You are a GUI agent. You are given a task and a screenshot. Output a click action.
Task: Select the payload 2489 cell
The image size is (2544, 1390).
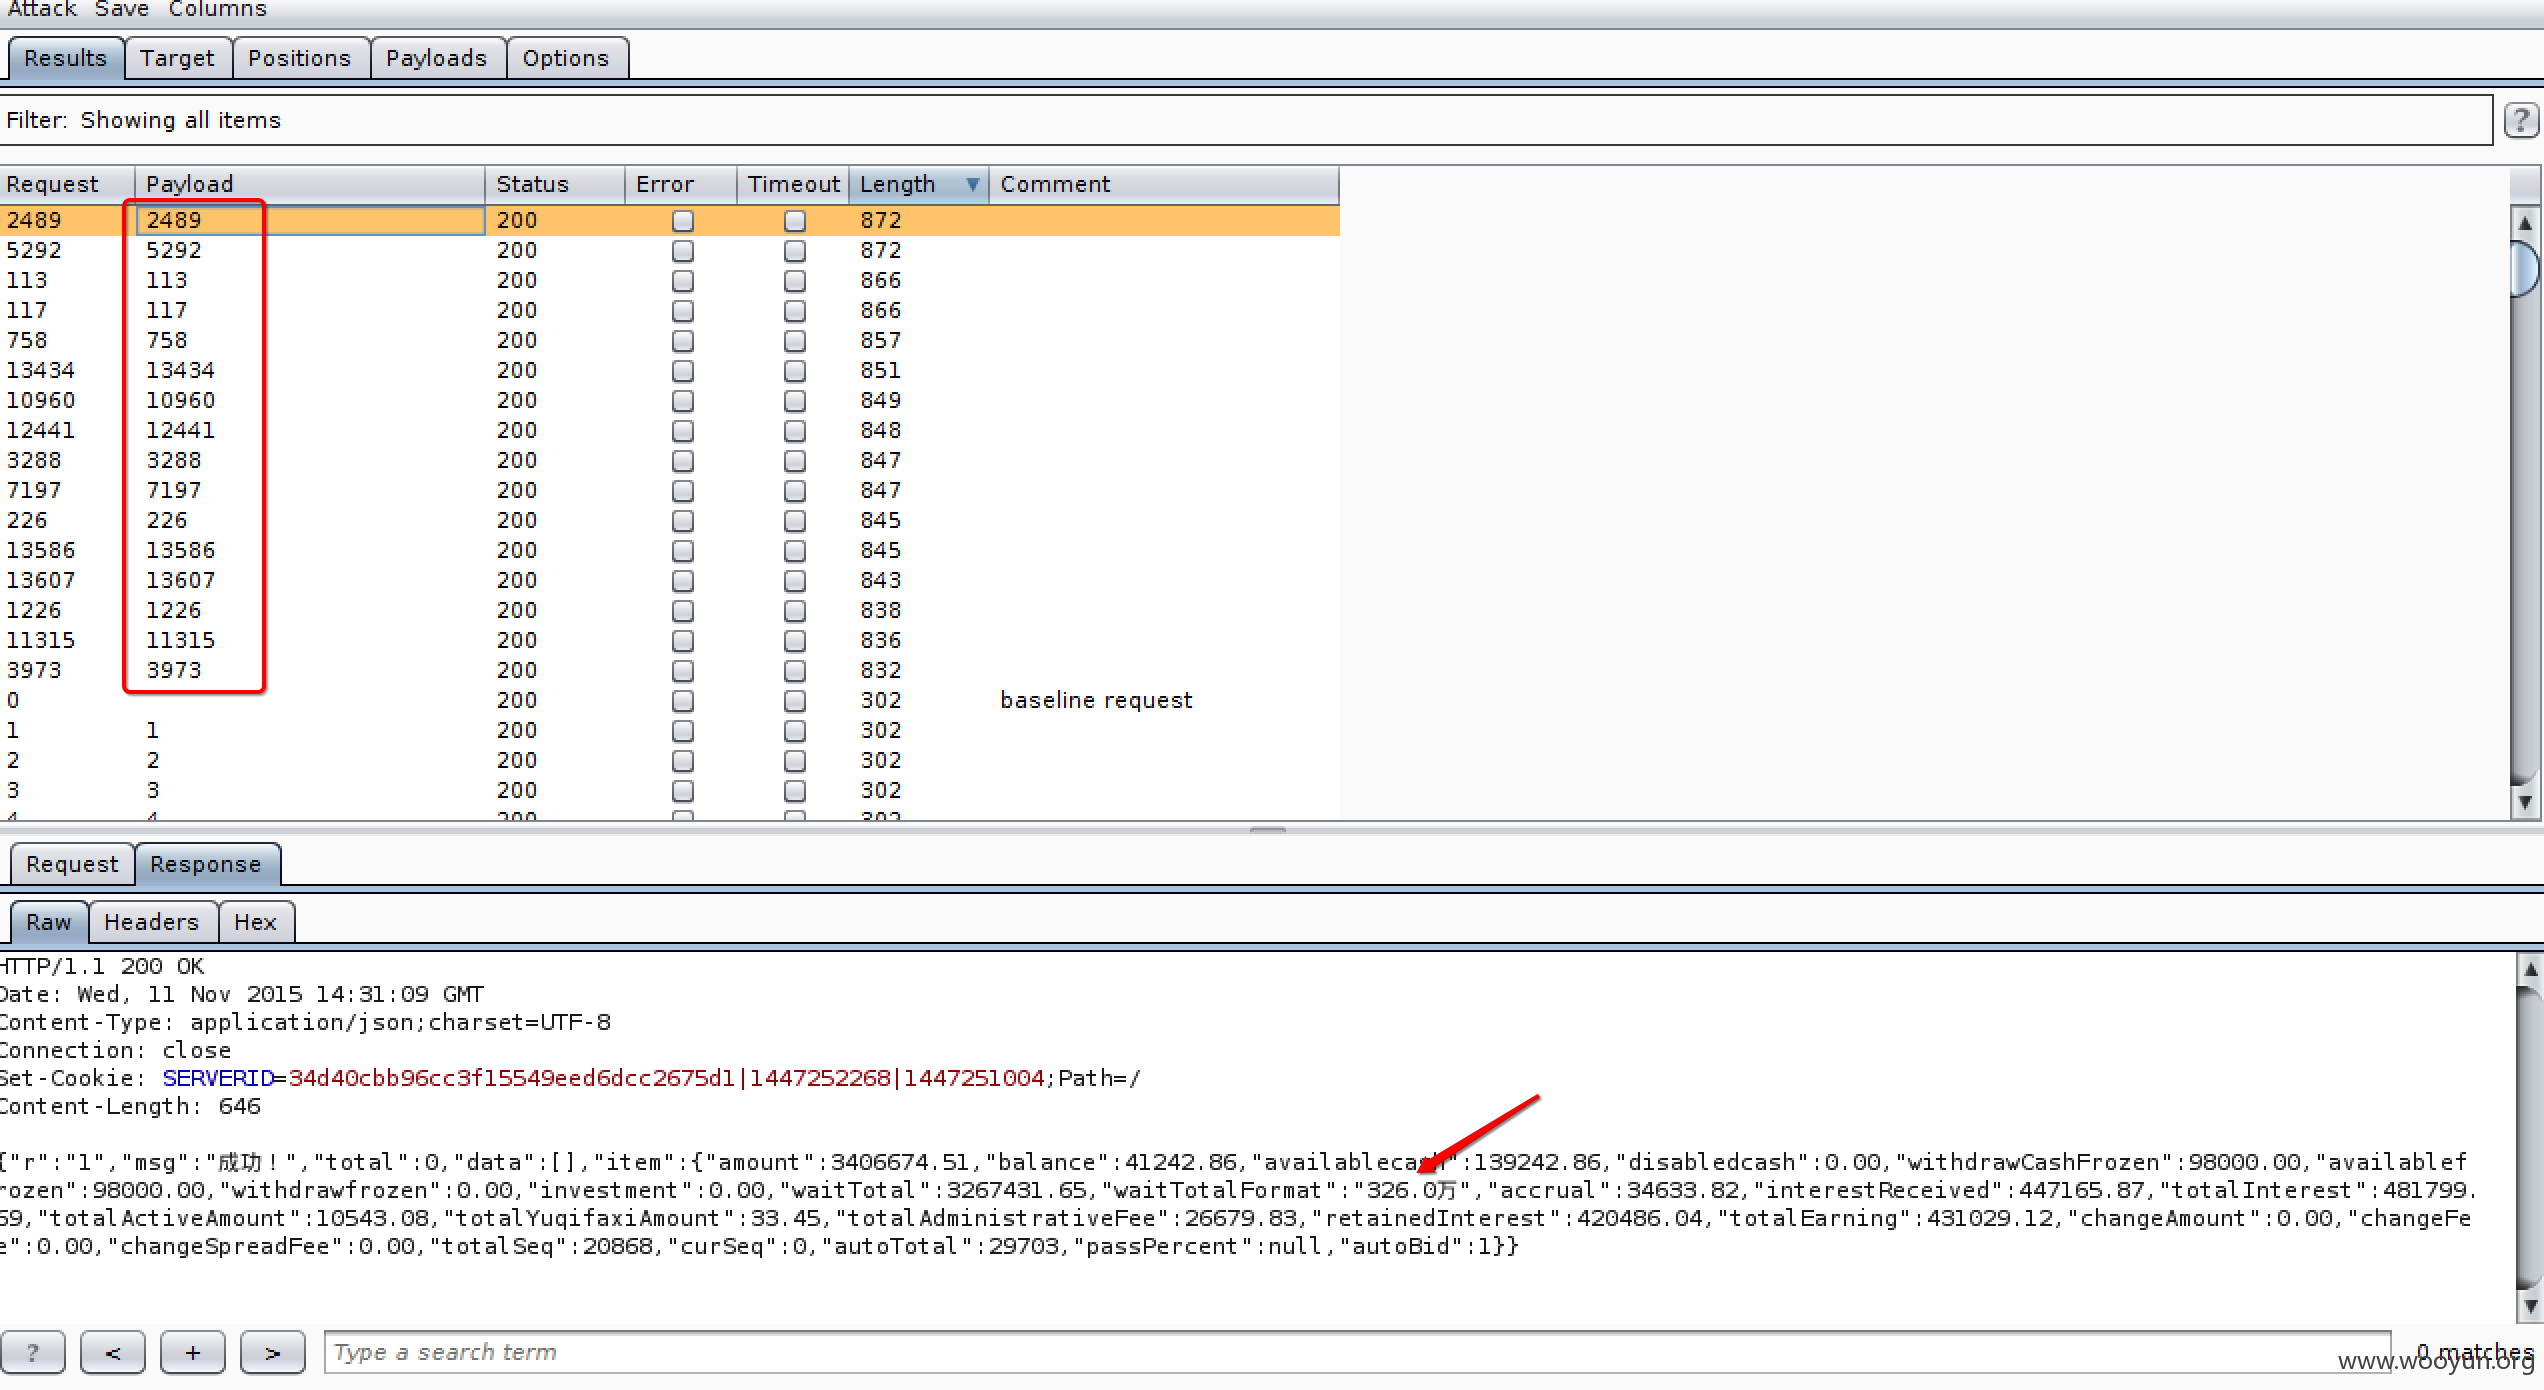310,221
